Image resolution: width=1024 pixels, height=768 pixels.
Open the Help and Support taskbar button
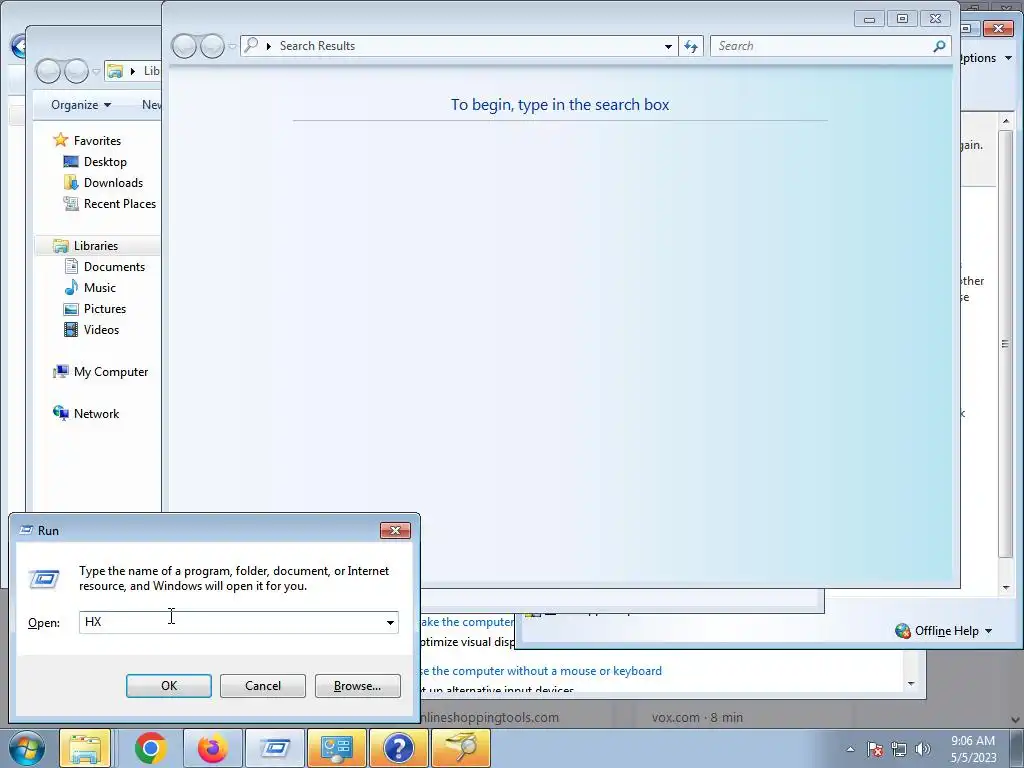pyautogui.click(x=398, y=748)
